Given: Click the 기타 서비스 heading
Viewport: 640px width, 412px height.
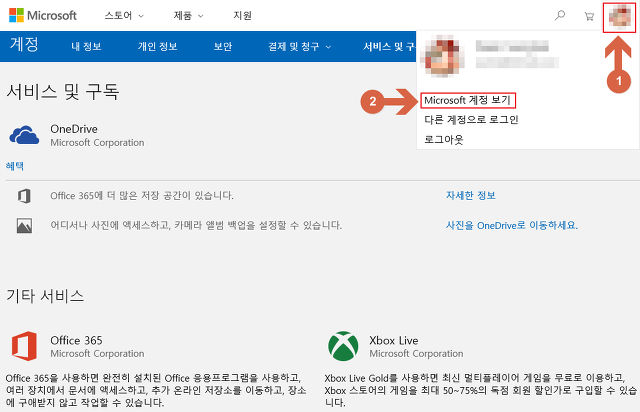Looking at the screenshot, I should click(45, 296).
